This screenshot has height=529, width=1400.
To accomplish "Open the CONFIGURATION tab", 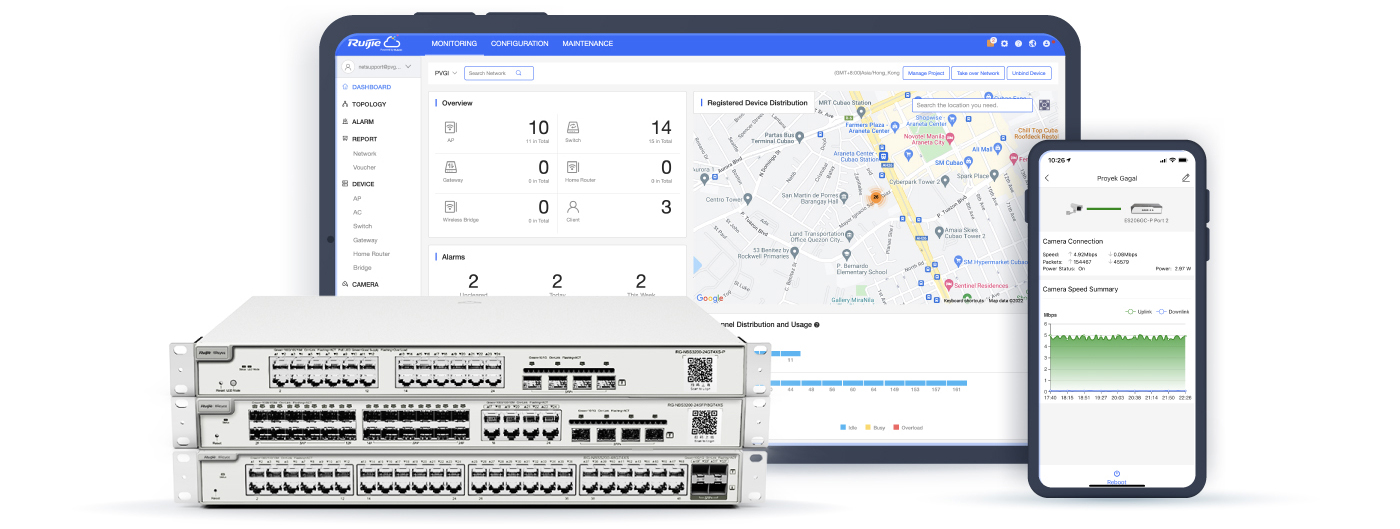I will click(519, 44).
